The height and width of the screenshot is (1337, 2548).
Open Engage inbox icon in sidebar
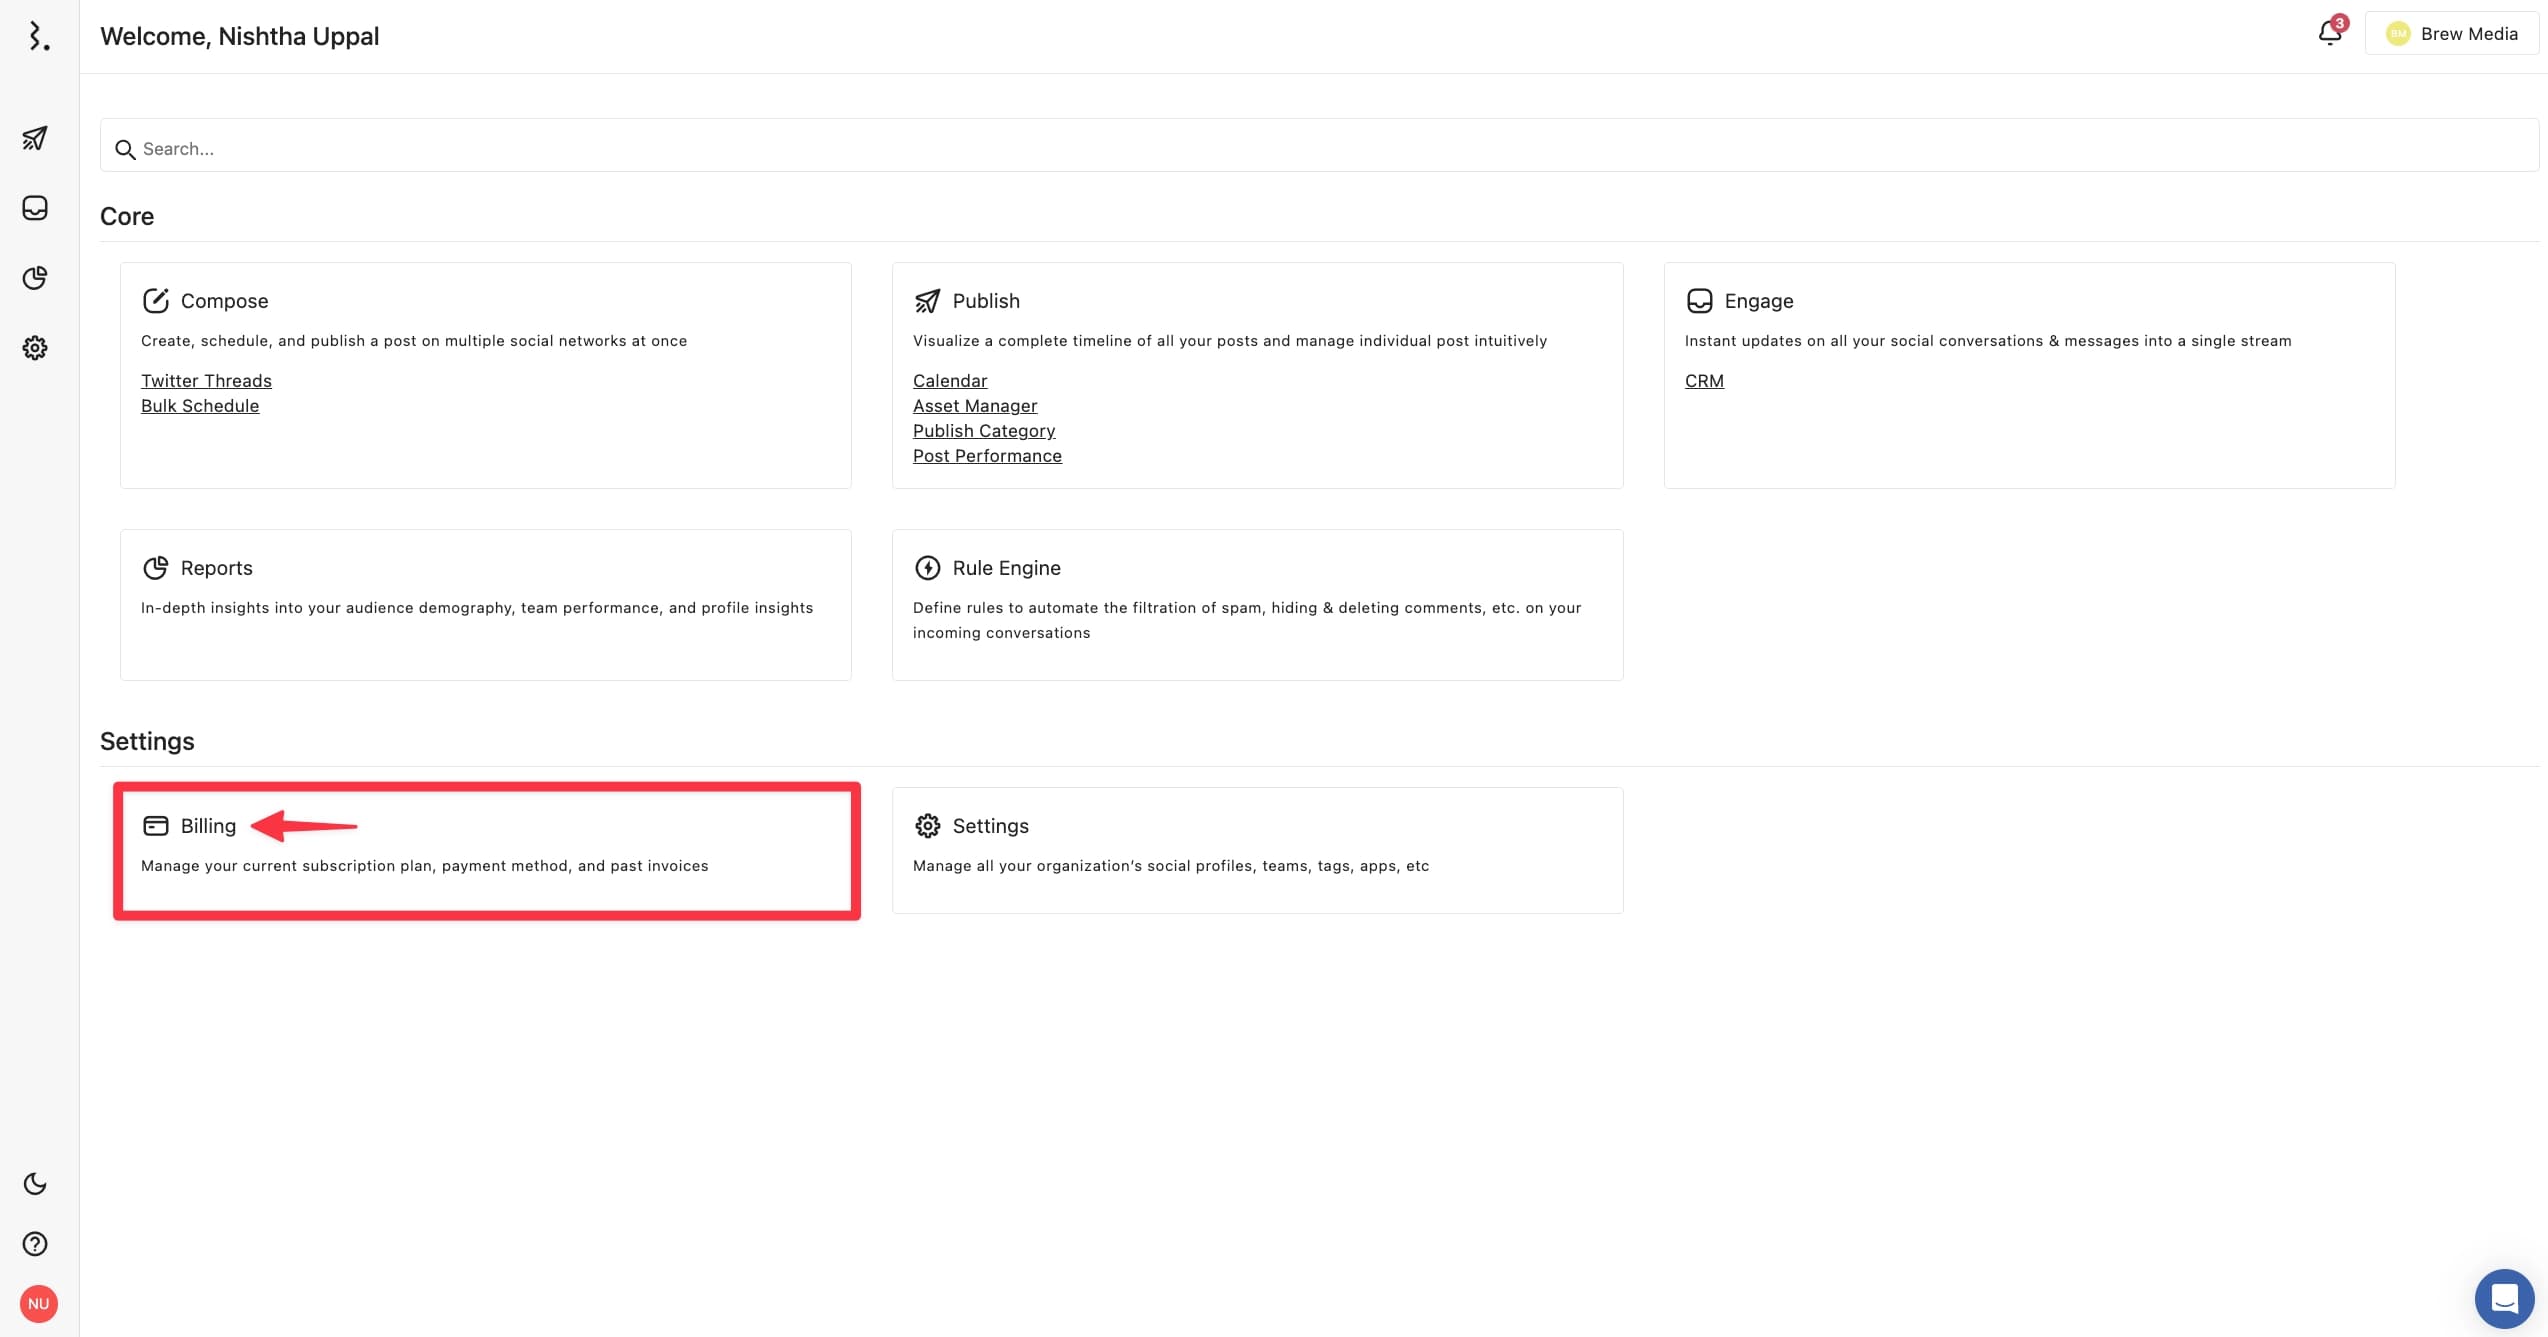click(35, 208)
